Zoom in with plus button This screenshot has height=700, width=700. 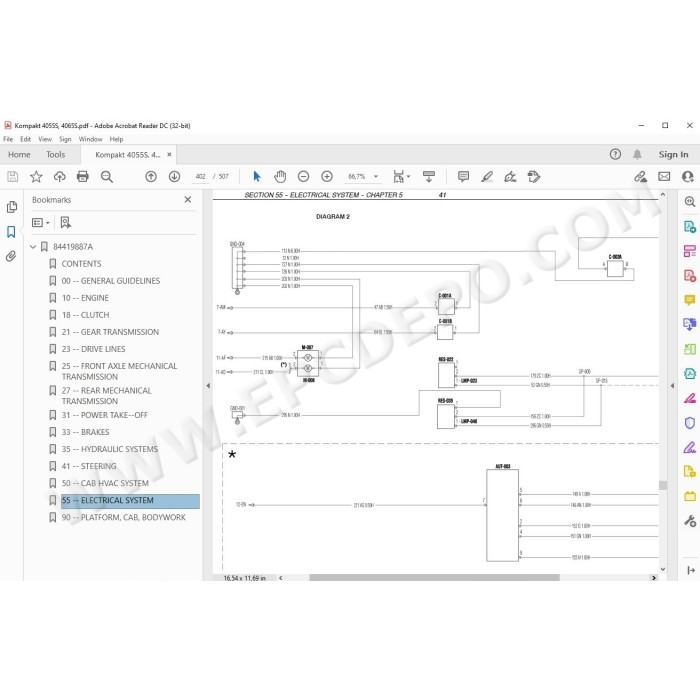click(x=327, y=177)
